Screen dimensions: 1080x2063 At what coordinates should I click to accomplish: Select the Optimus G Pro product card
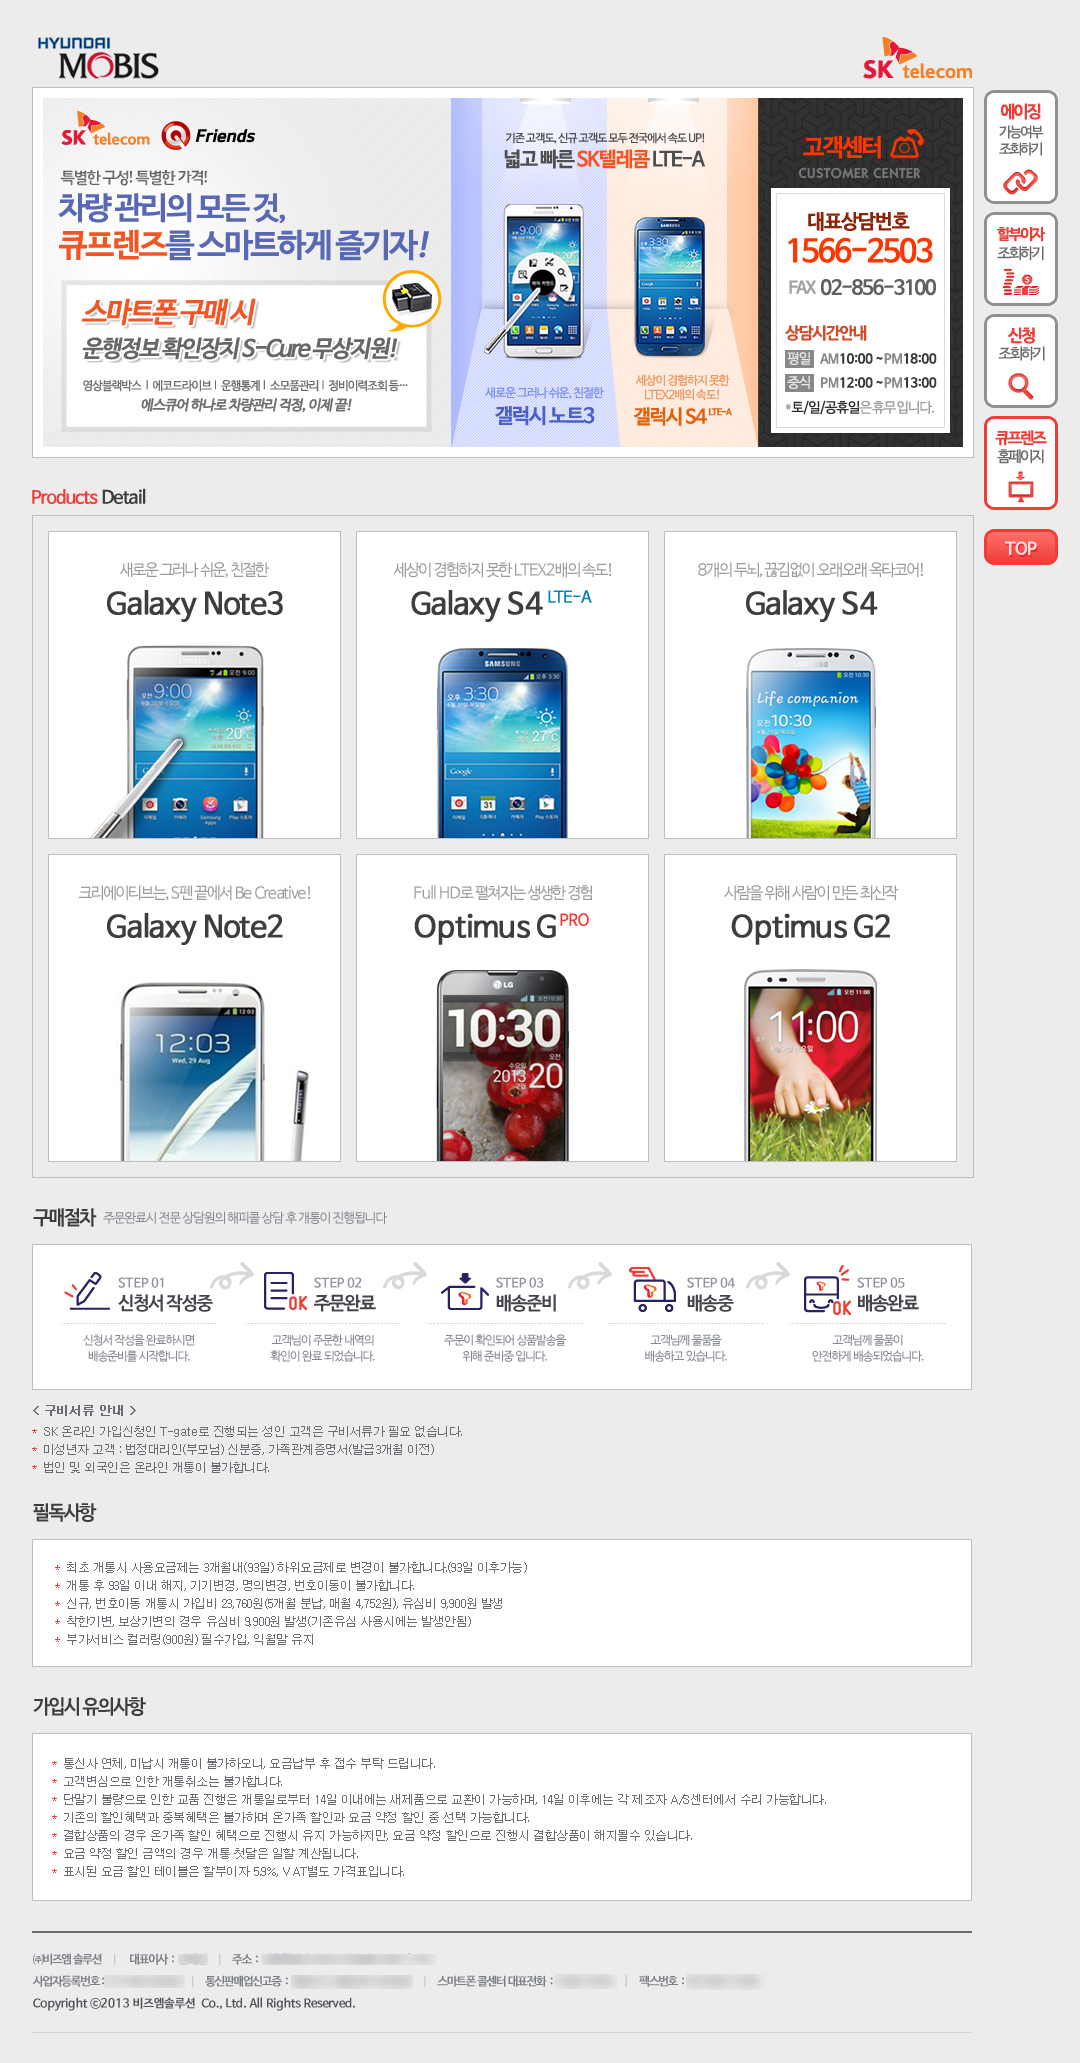[x=502, y=1008]
